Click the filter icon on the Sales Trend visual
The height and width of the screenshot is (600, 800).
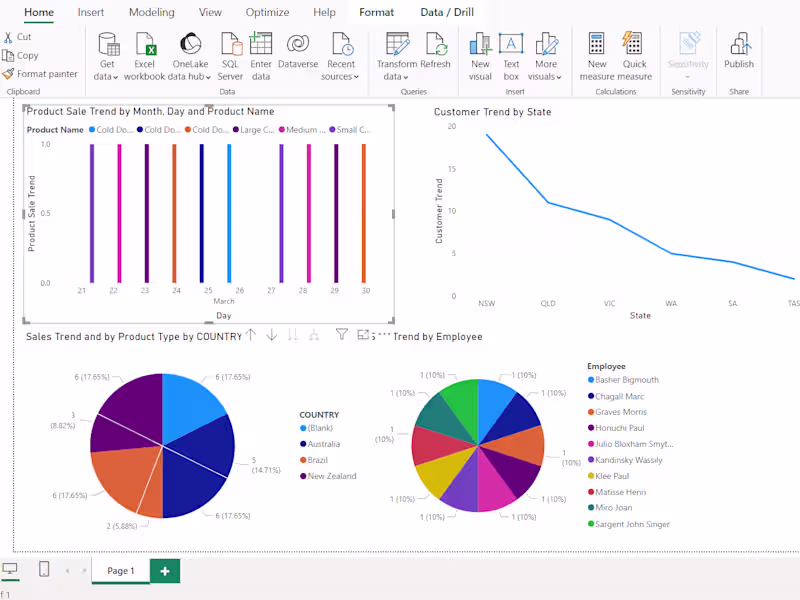pyautogui.click(x=343, y=334)
